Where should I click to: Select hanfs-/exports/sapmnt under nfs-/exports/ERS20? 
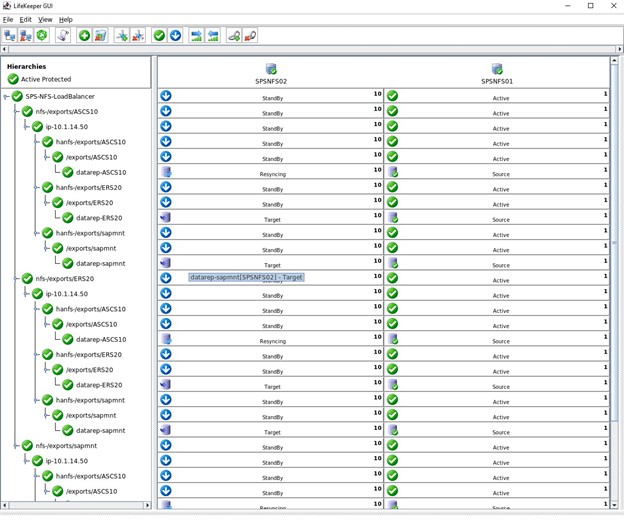click(90, 400)
